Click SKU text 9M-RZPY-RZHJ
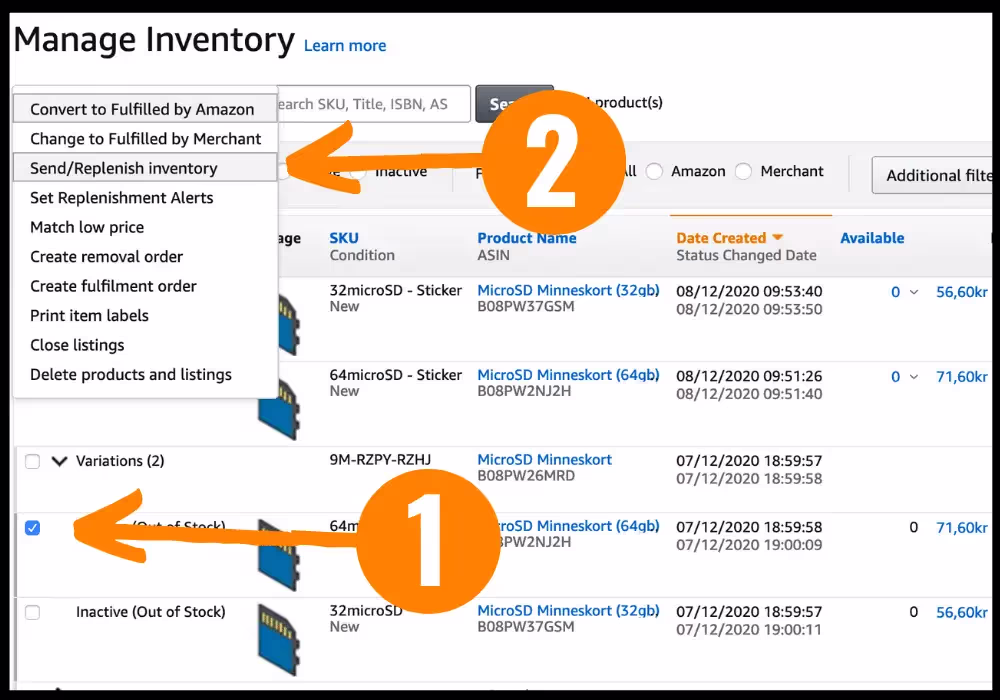 click(x=380, y=460)
